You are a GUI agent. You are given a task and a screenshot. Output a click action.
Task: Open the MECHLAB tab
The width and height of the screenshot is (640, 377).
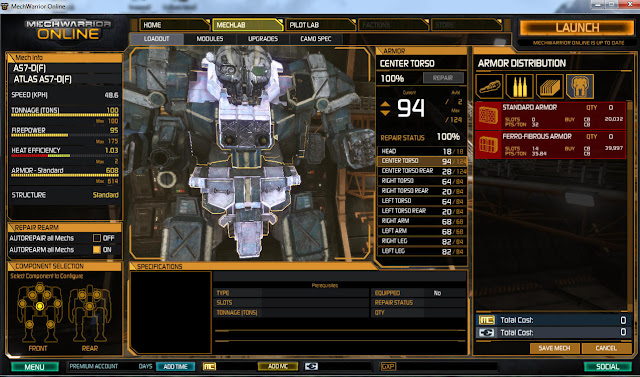(248, 25)
